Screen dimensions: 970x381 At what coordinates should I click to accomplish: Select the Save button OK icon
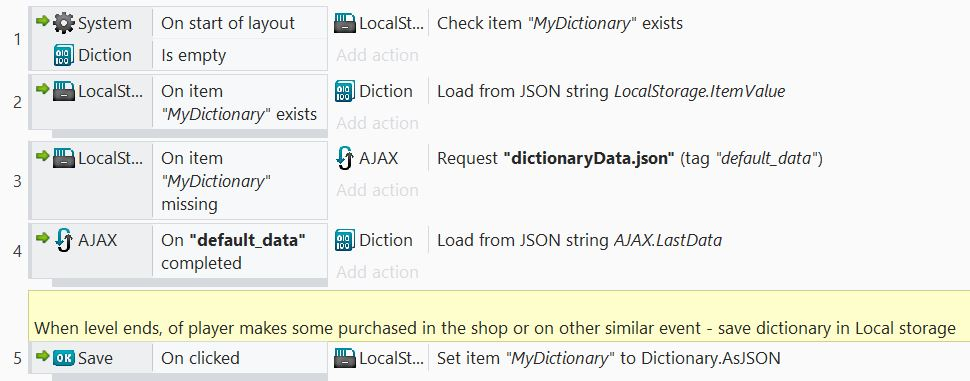[64, 357]
